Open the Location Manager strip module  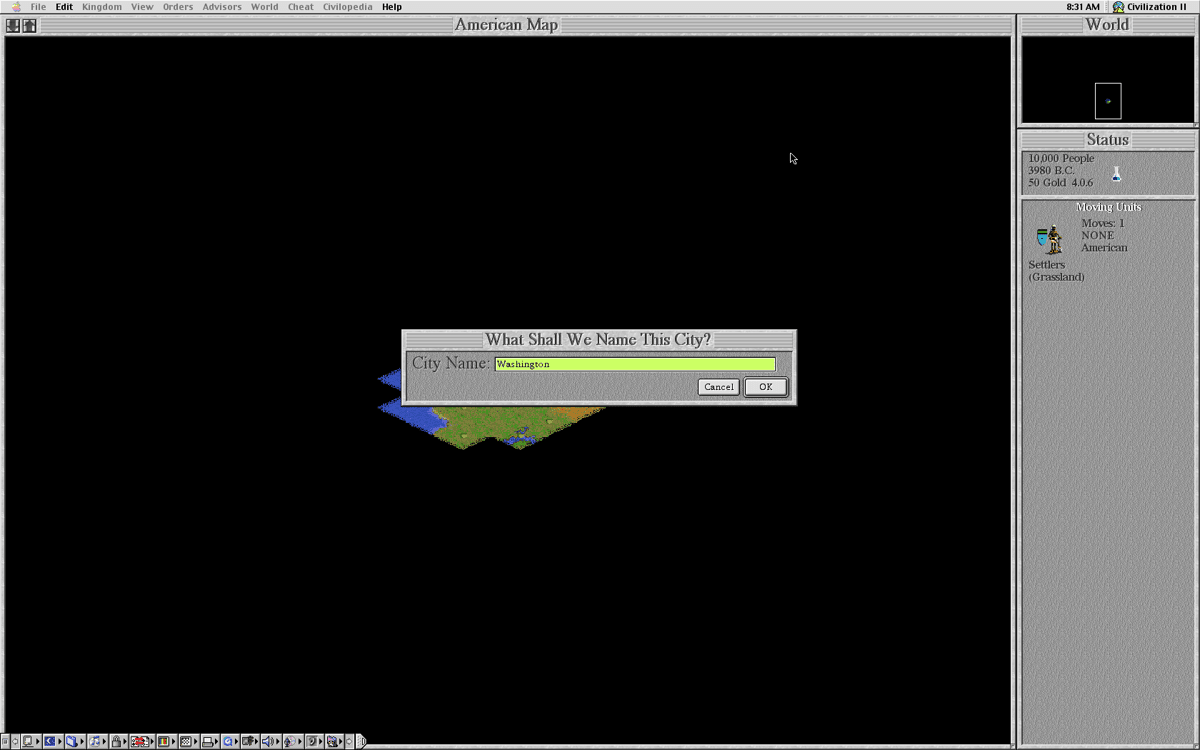click(142, 741)
